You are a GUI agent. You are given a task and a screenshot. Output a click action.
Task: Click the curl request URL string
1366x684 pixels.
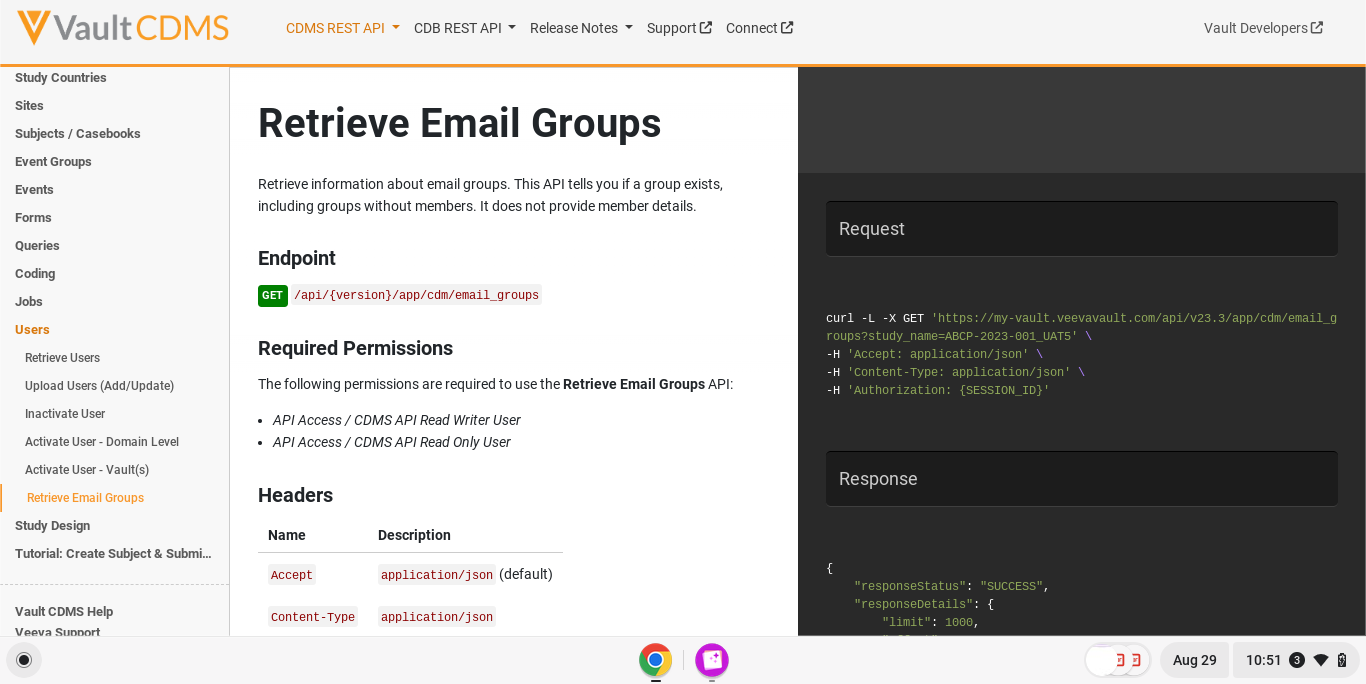[x=1081, y=327]
